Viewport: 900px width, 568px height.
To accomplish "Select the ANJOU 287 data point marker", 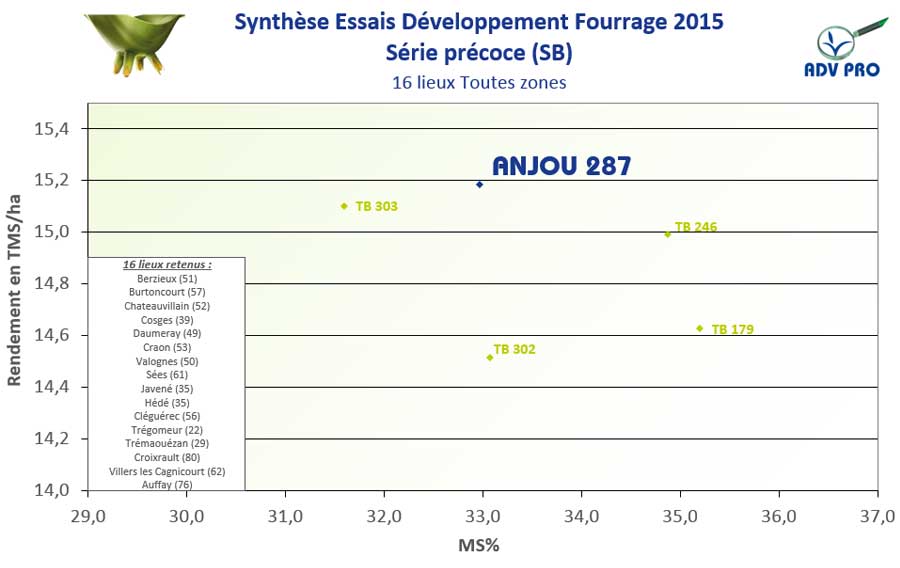I will (x=480, y=184).
